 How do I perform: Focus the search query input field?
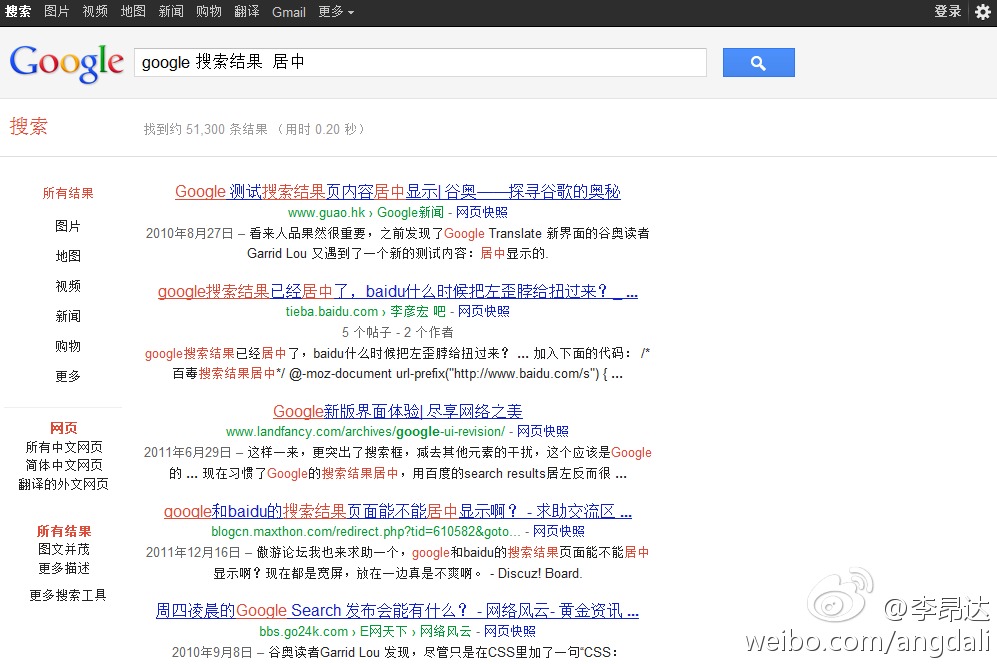[420, 62]
